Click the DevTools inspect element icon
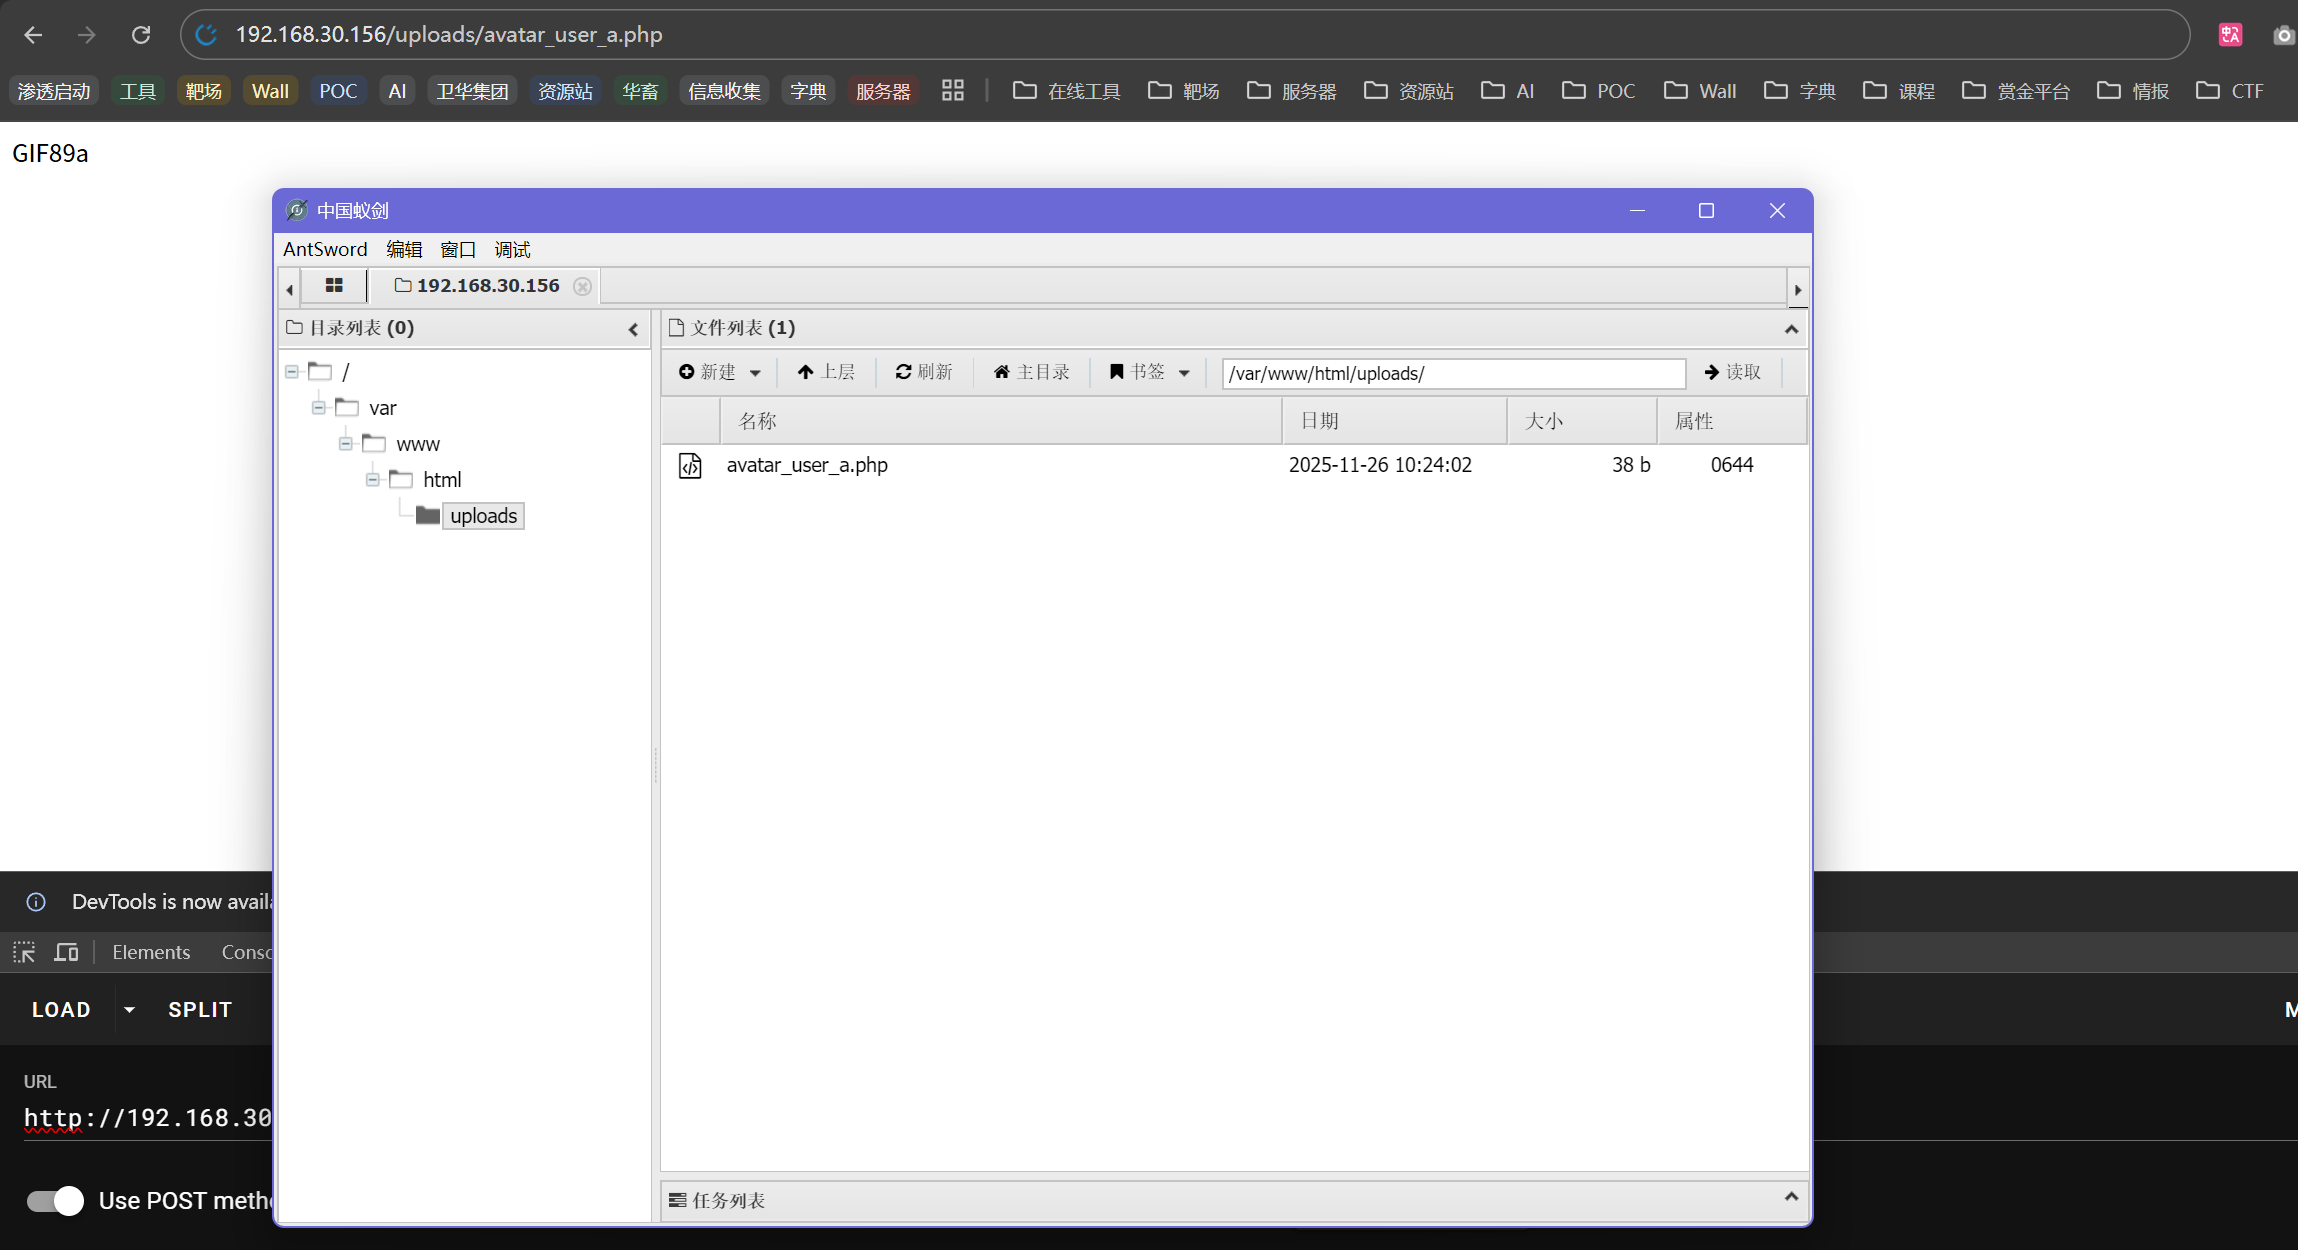The height and width of the screenshot is (1250, 2298). tap(24, 952)
